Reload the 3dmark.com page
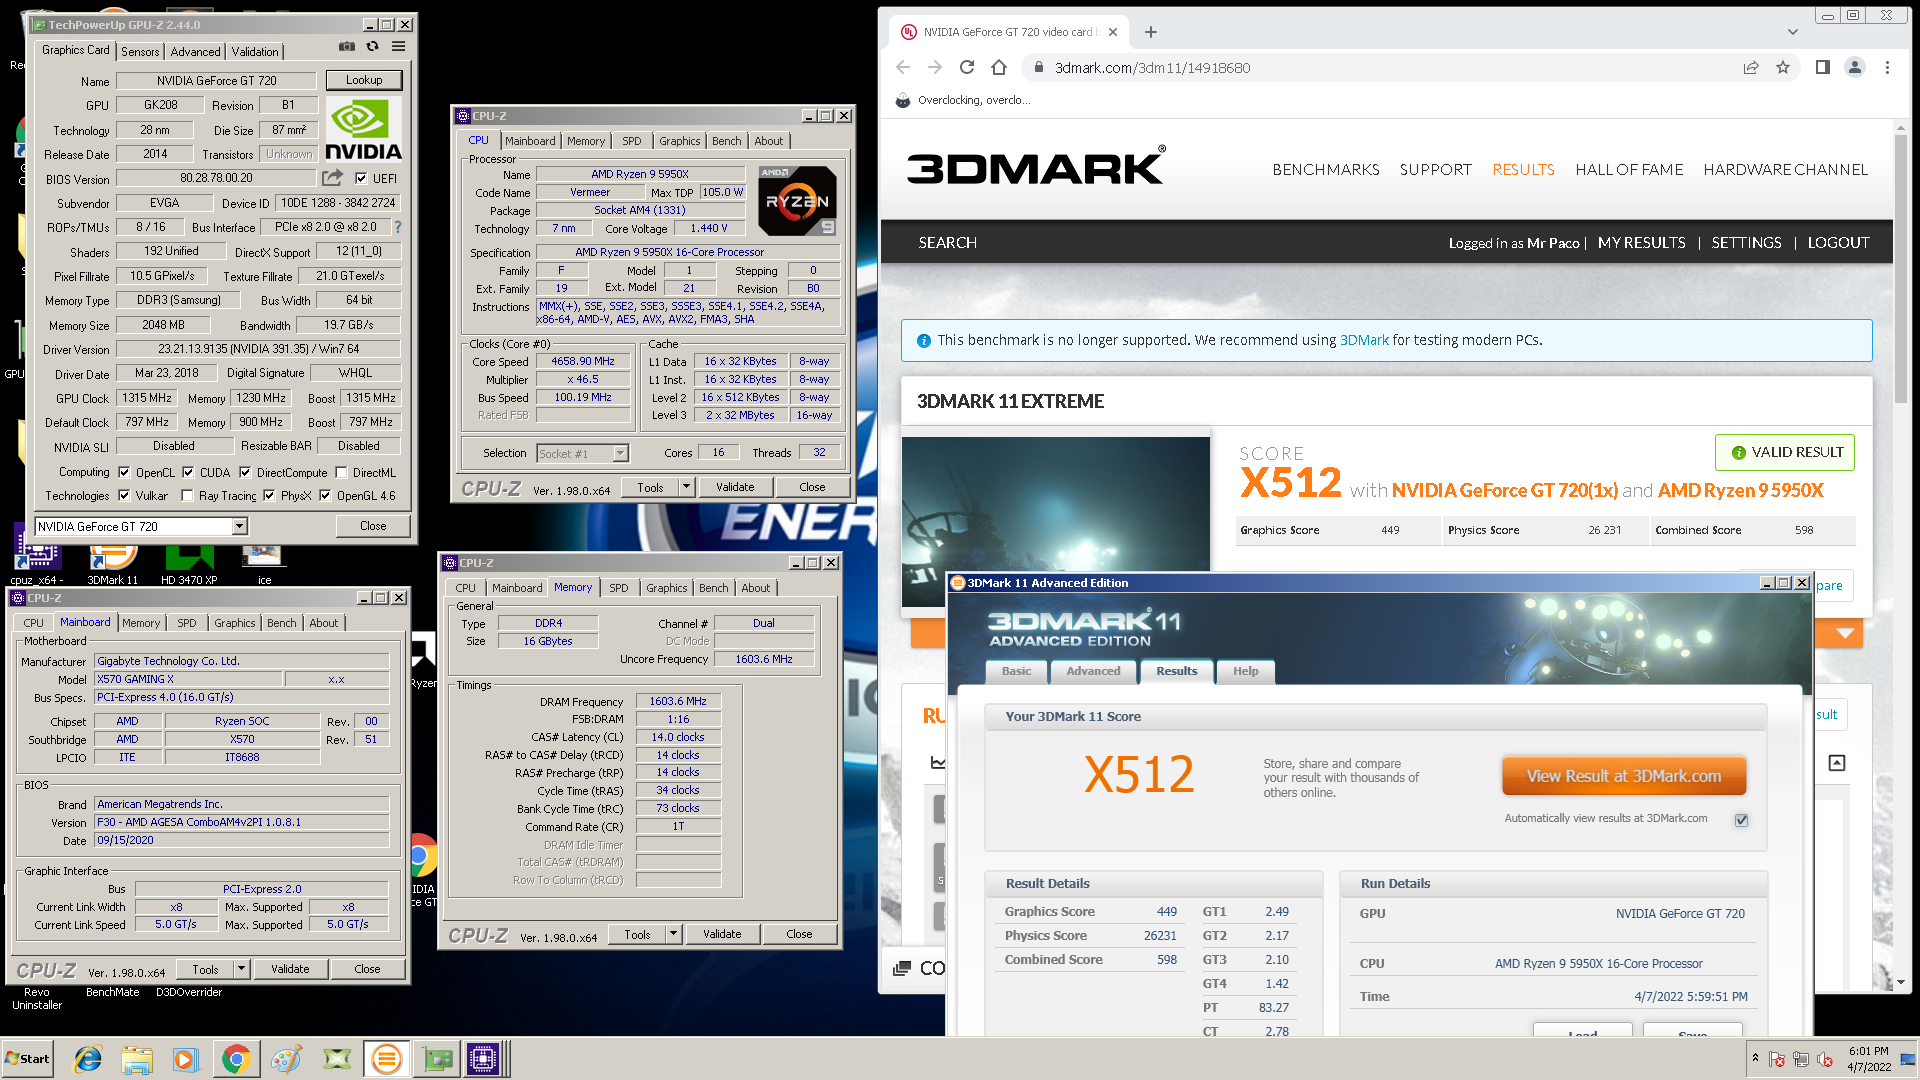 click(x=967, y=67)
